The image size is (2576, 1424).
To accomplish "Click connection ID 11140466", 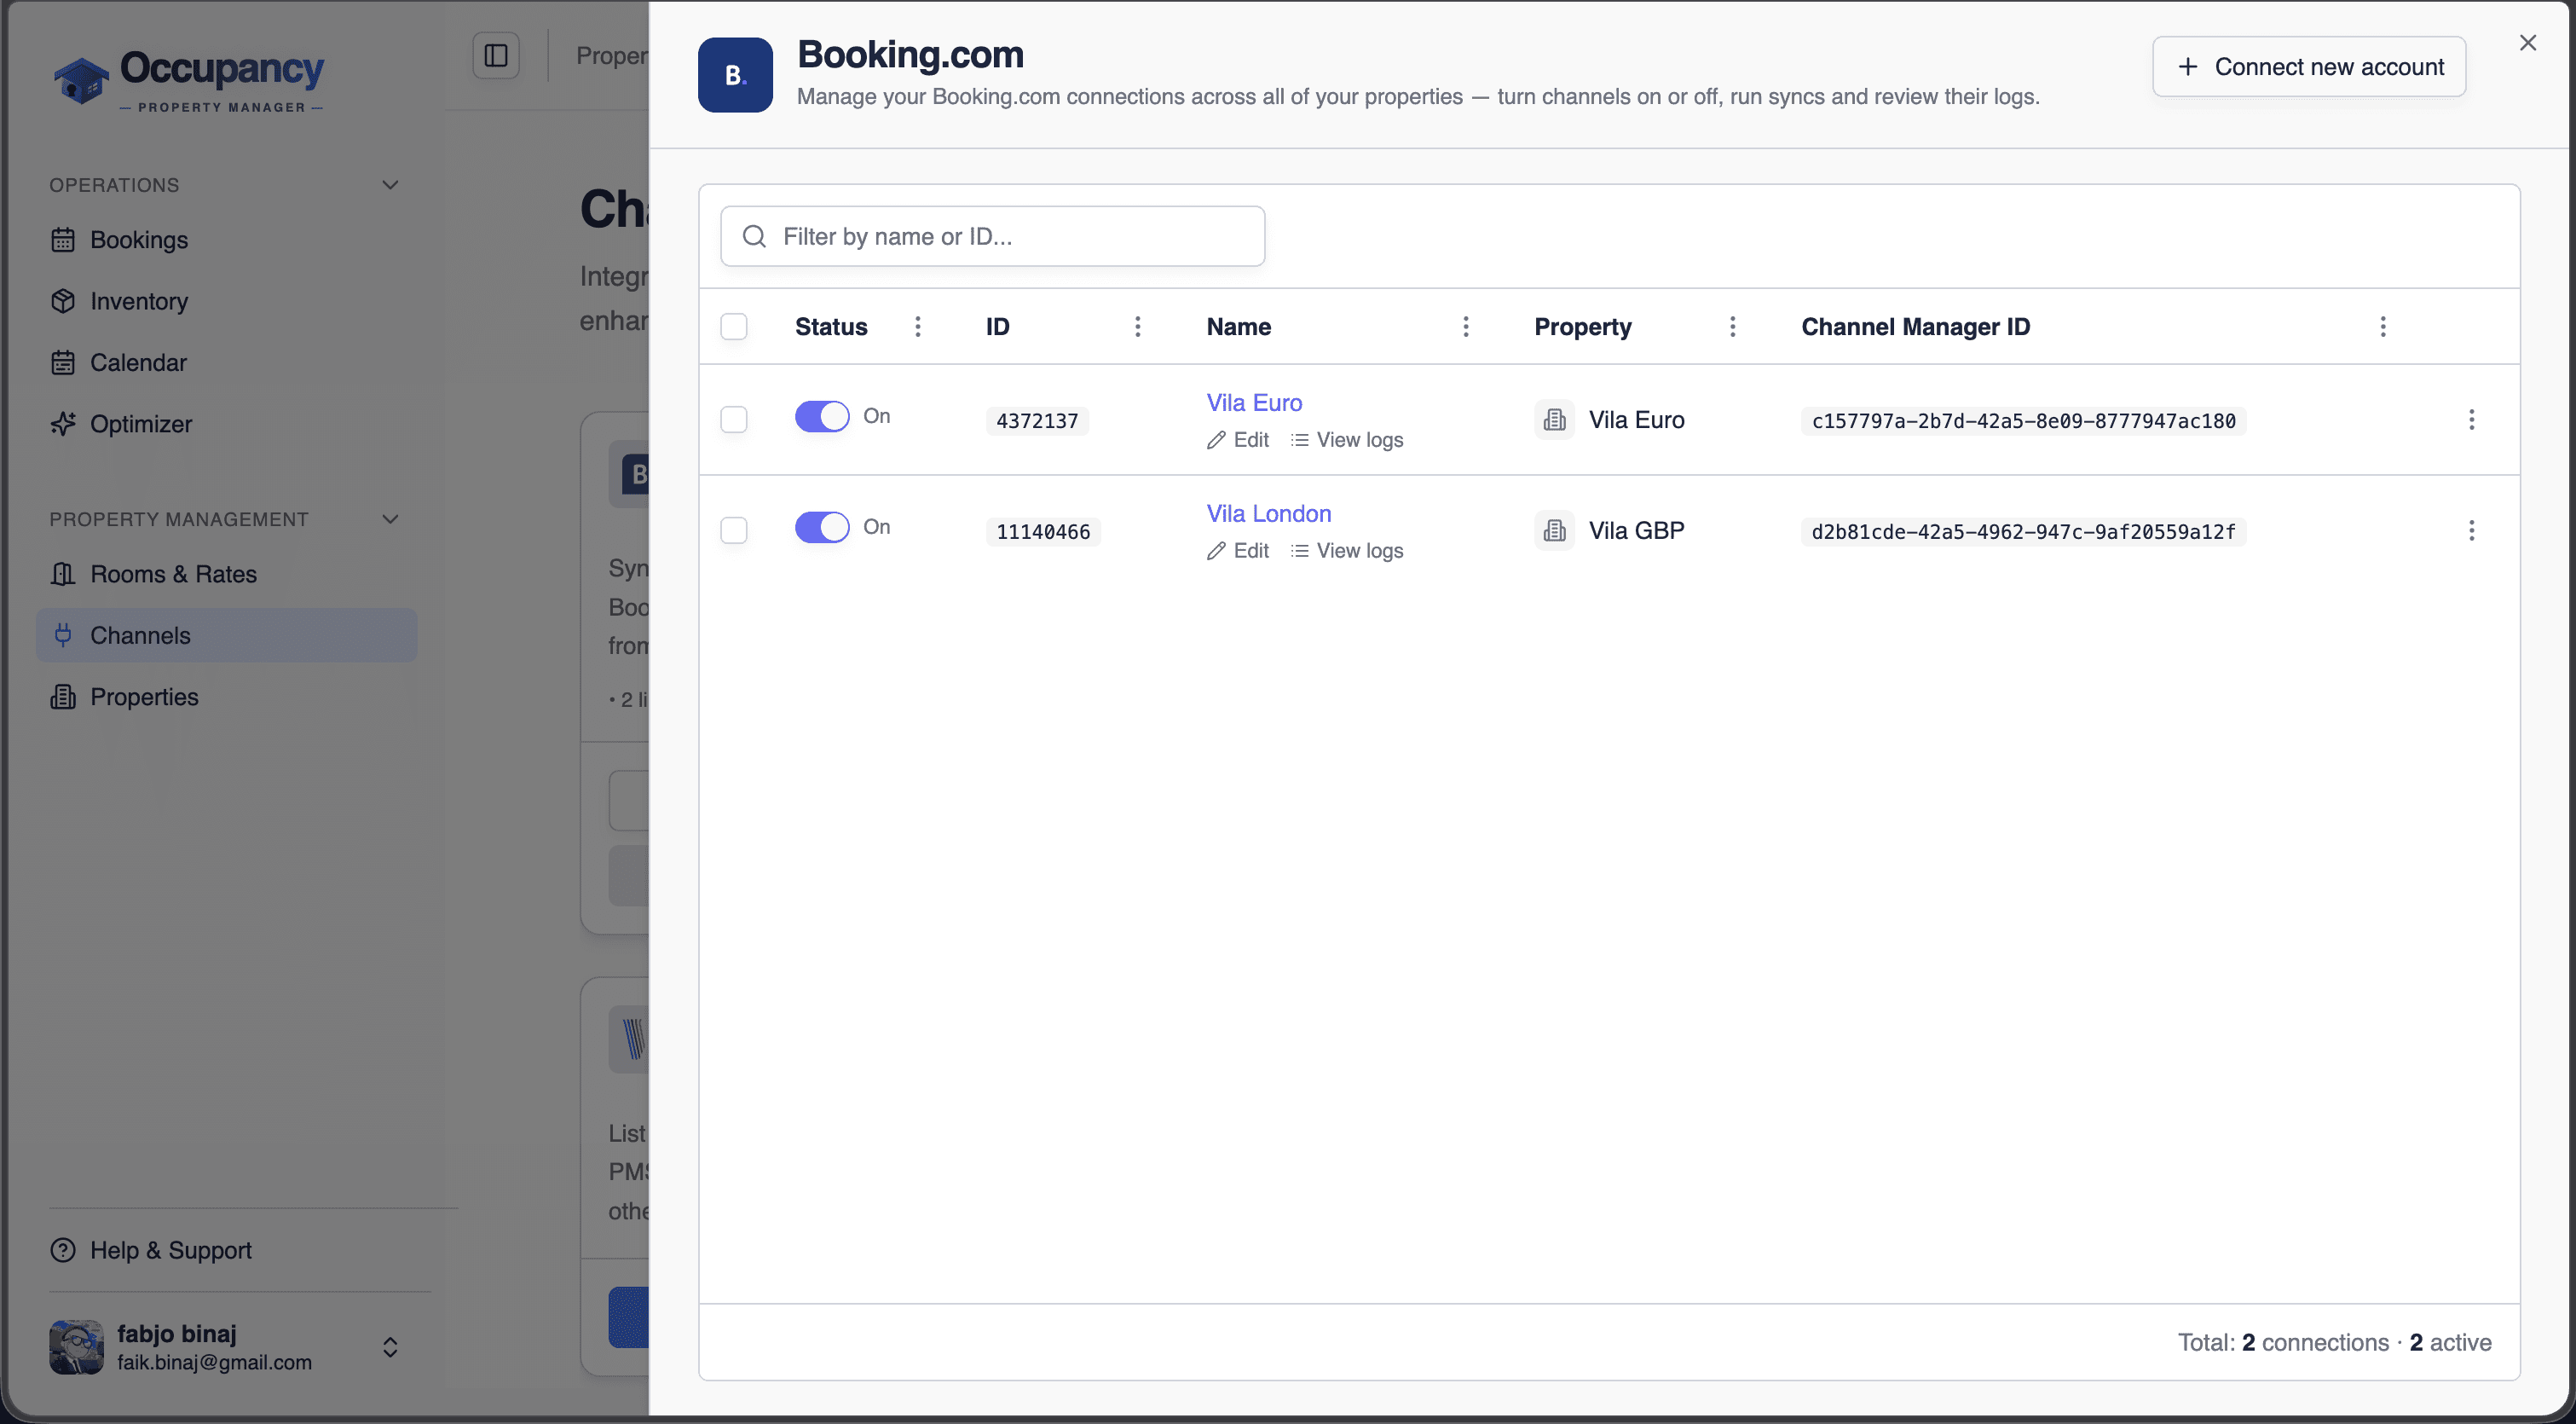I will click(1043, 532).
